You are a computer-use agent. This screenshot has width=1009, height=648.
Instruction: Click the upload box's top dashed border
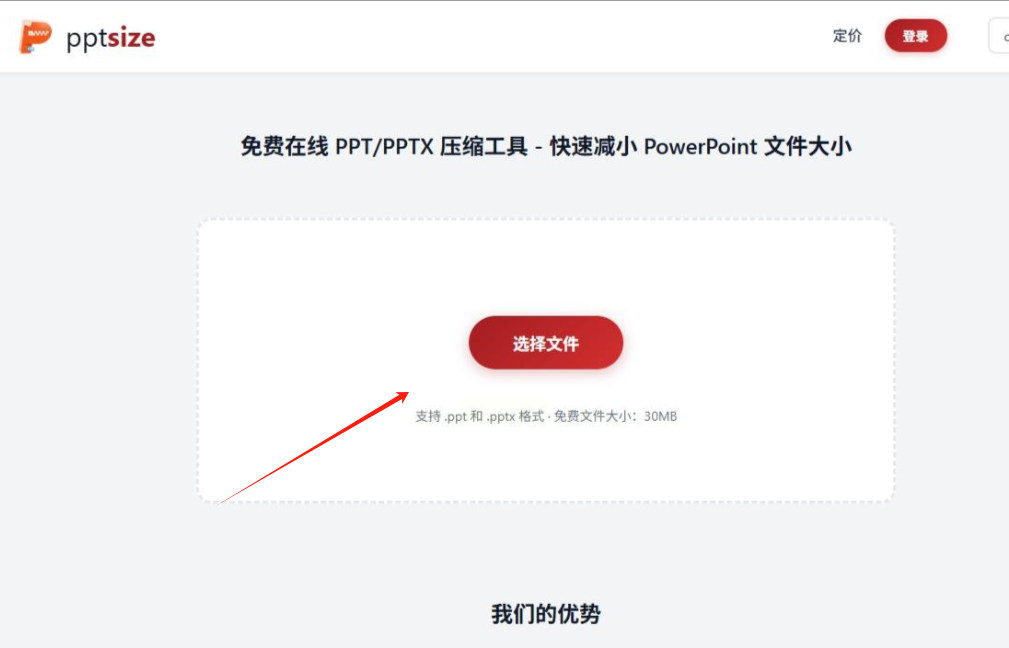(546, 220)
